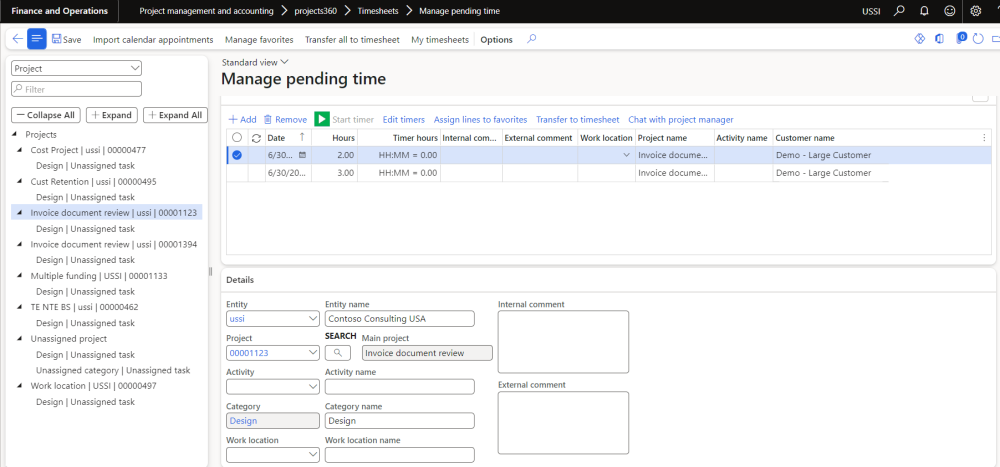Deselect the checked 2.00 hours row
This screenshot has width=1000, height=467.
click(237, 155)
